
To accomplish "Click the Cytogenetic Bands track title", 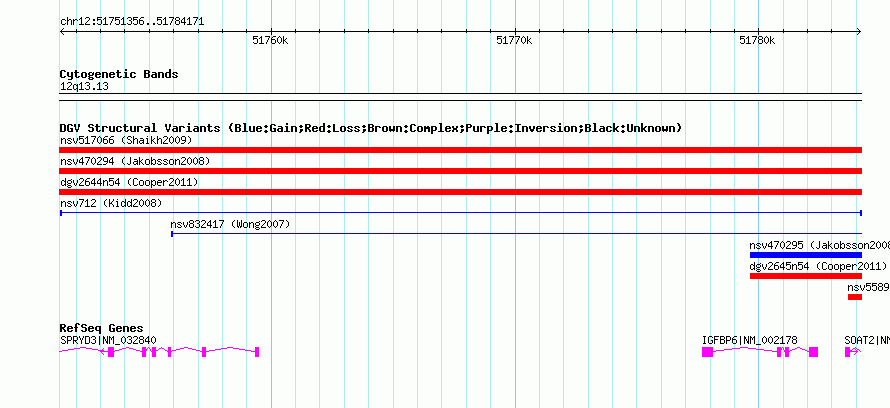I will coord(119,74).
